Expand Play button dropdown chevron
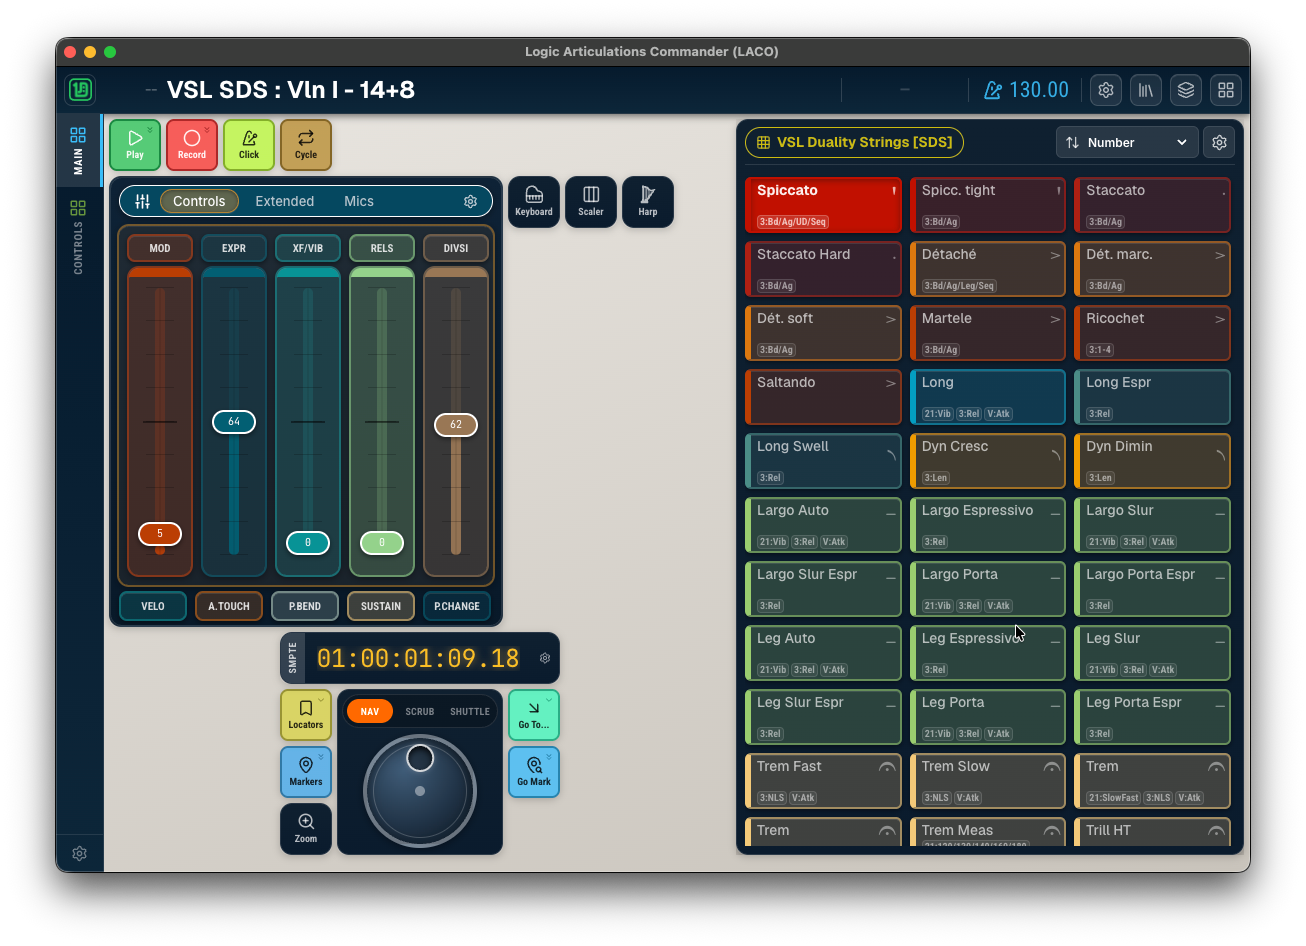 [x=150, y=129]
